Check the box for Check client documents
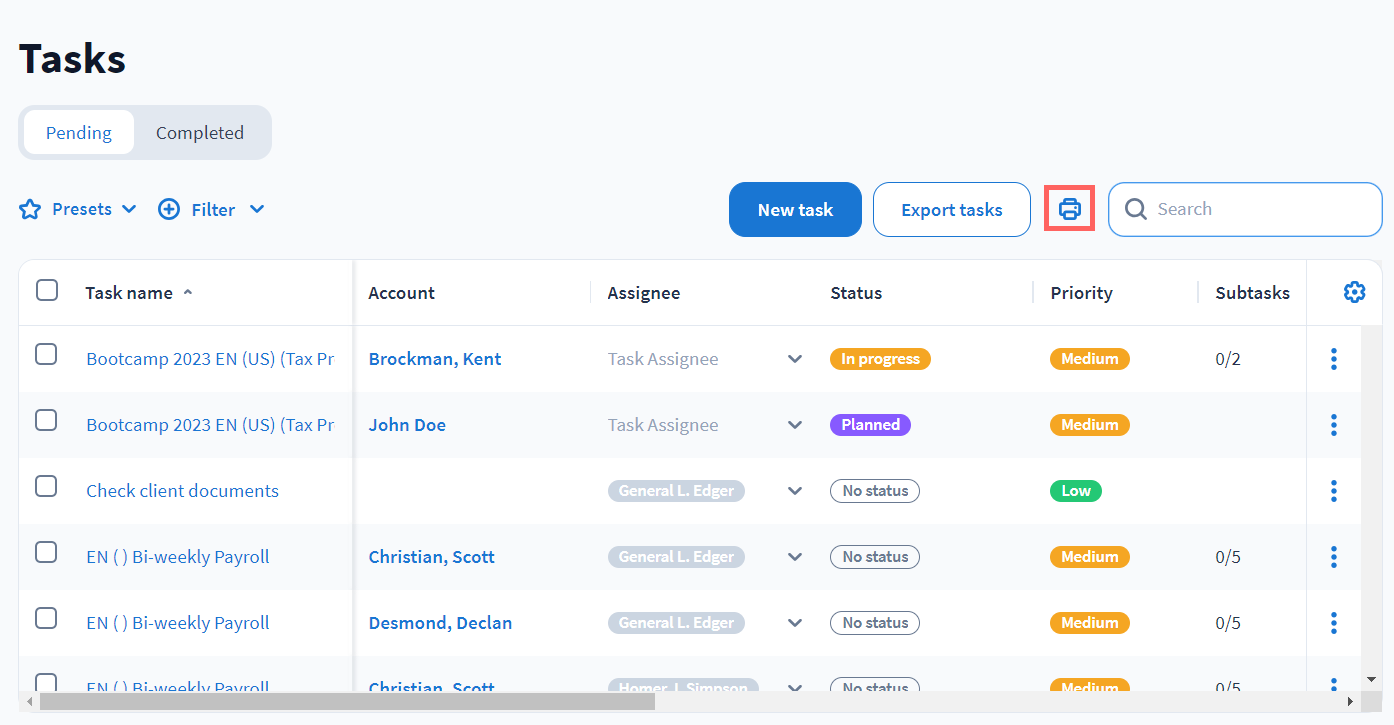 click(x=47, y=487)
